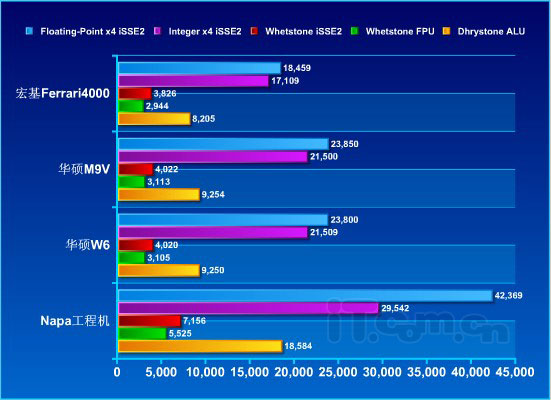Viewport: 551px width, 400px height.
Task: Click the Ferrari4000 purple bar valued 17,109
Action: point(193,81)
